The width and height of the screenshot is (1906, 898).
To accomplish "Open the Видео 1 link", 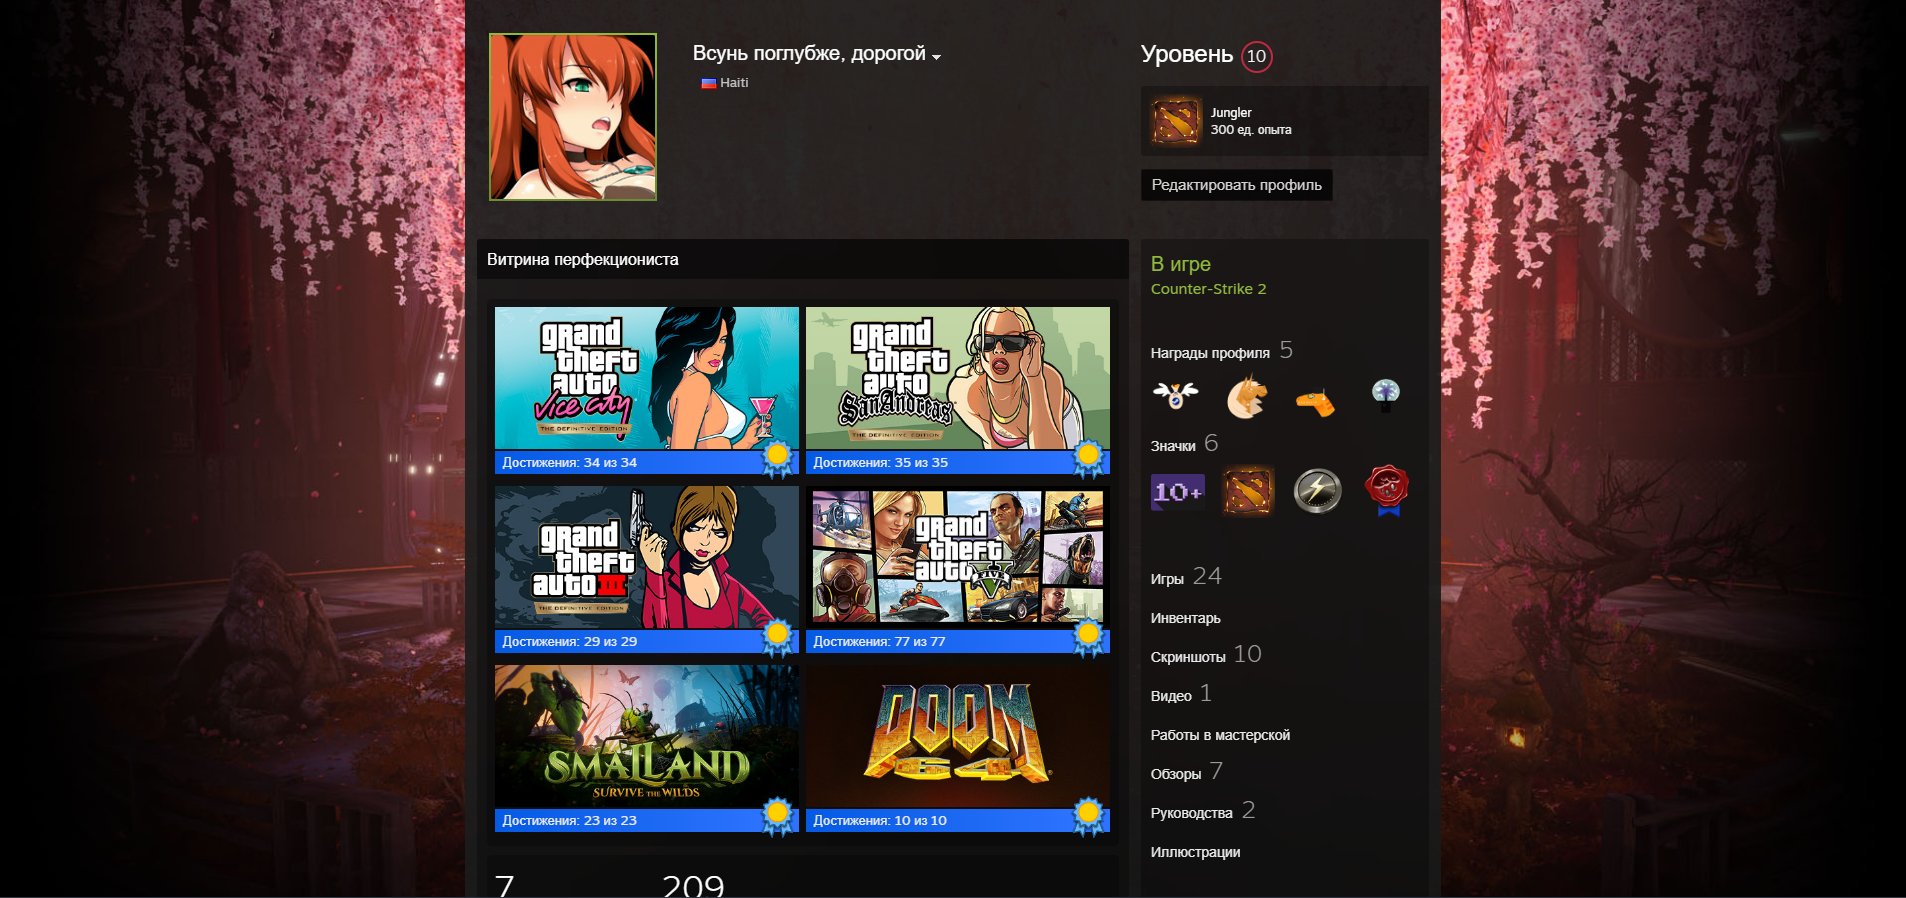I will (1181, 694).
